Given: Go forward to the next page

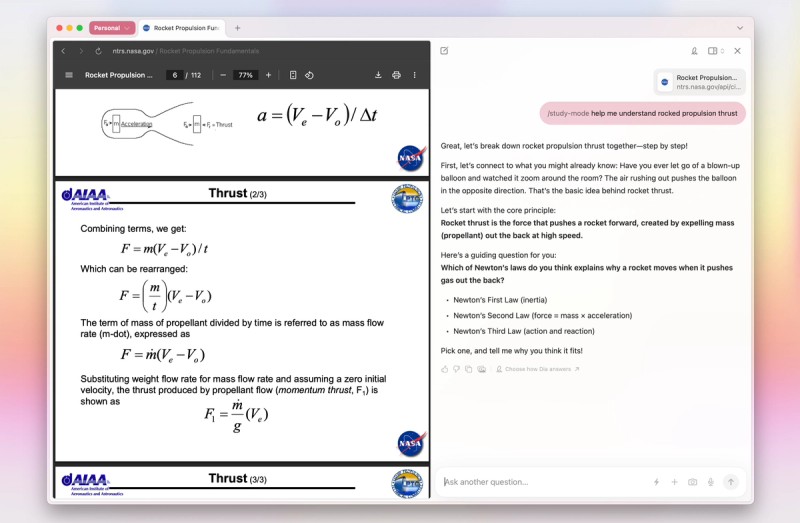Looking at the screenshot, I should [x=81, y=51].
